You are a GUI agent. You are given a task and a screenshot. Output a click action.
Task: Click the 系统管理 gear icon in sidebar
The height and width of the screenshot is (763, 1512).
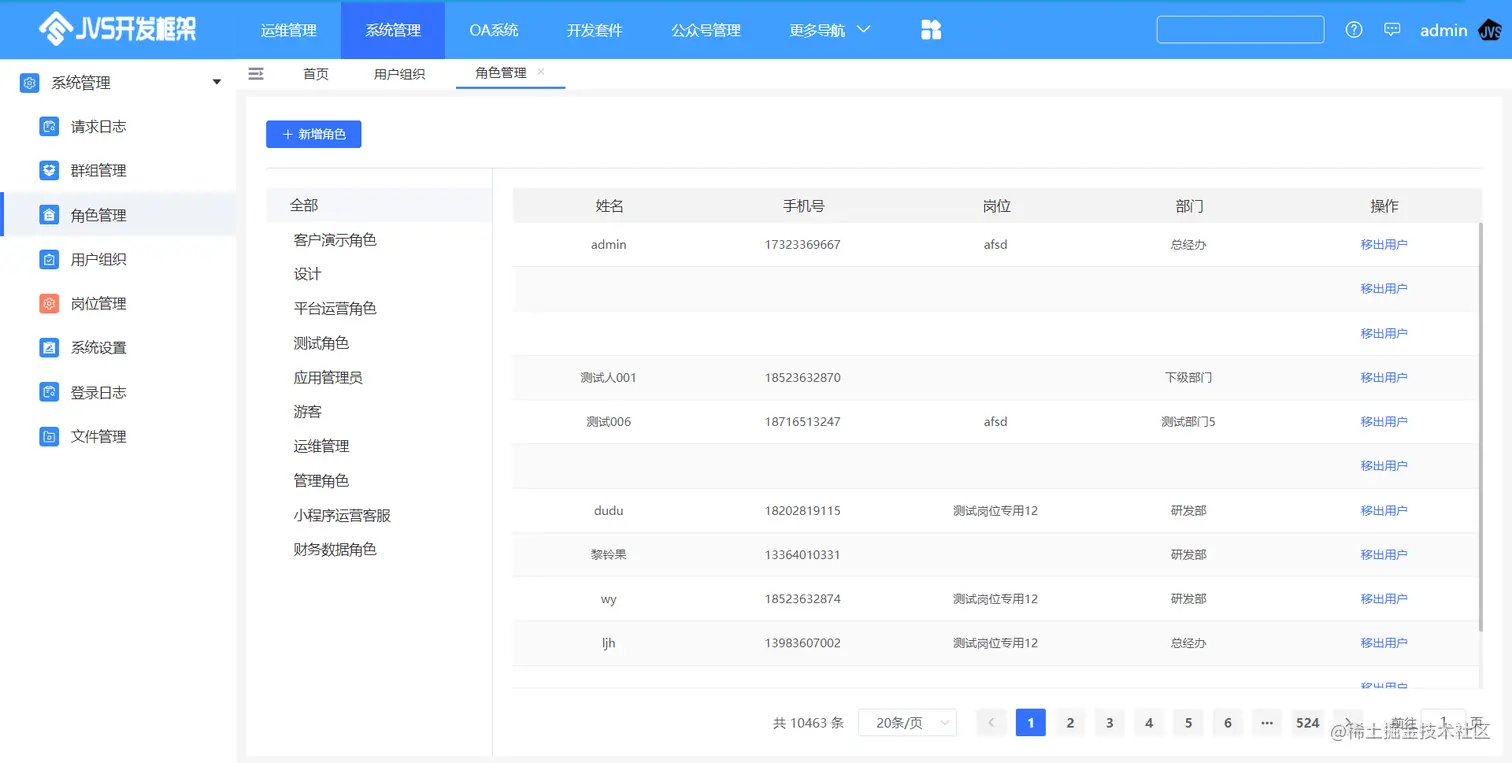coord(30,83)
